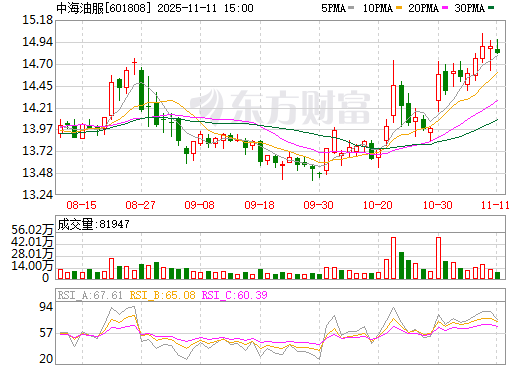Click the 10PMA legend label
The width and height of the screenshot is (520, 365).
point(377,8)
